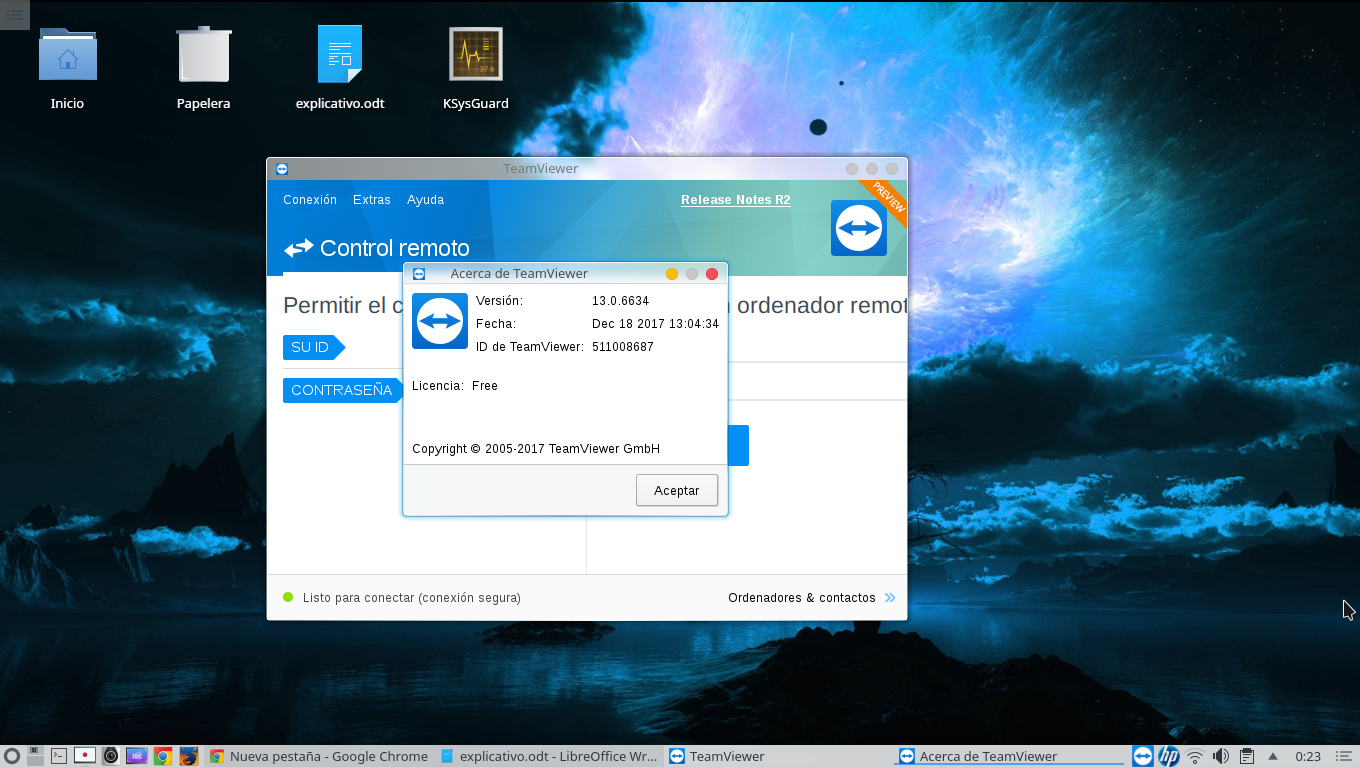Click TeamViewer logo in main window header
Image resolution: width=1360 pixels, height=768 pixels.
click(859, 228)
